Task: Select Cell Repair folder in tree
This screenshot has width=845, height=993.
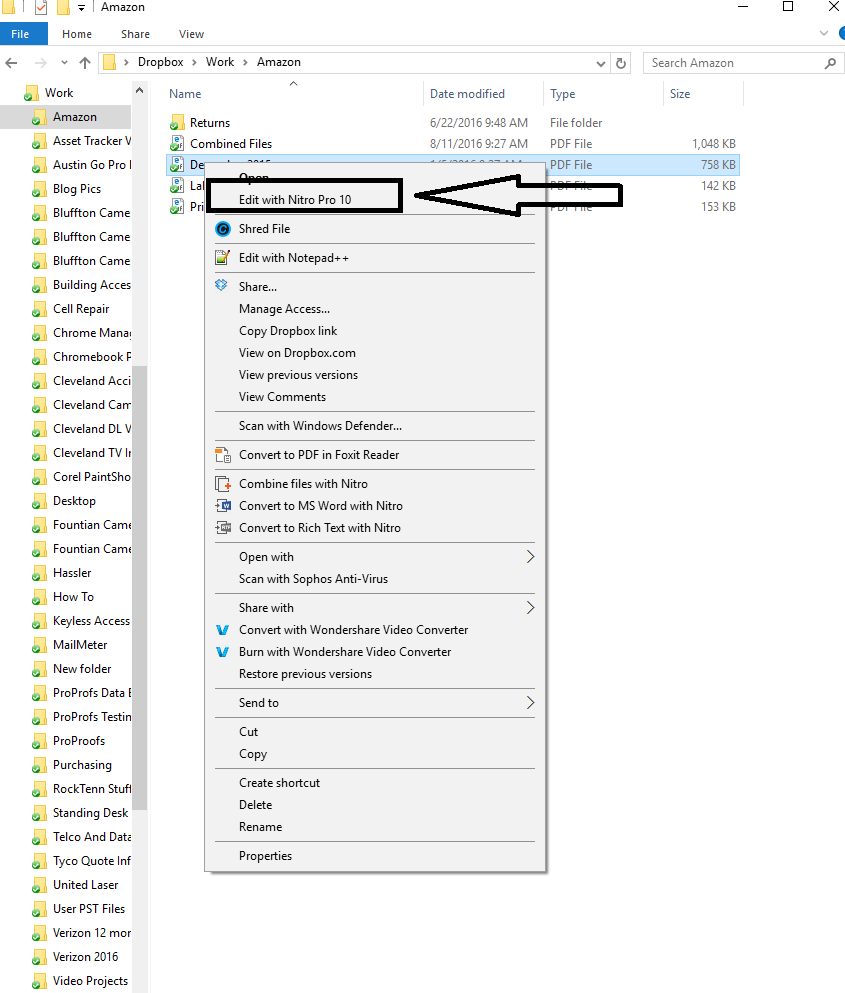Action: pos(81,309)
